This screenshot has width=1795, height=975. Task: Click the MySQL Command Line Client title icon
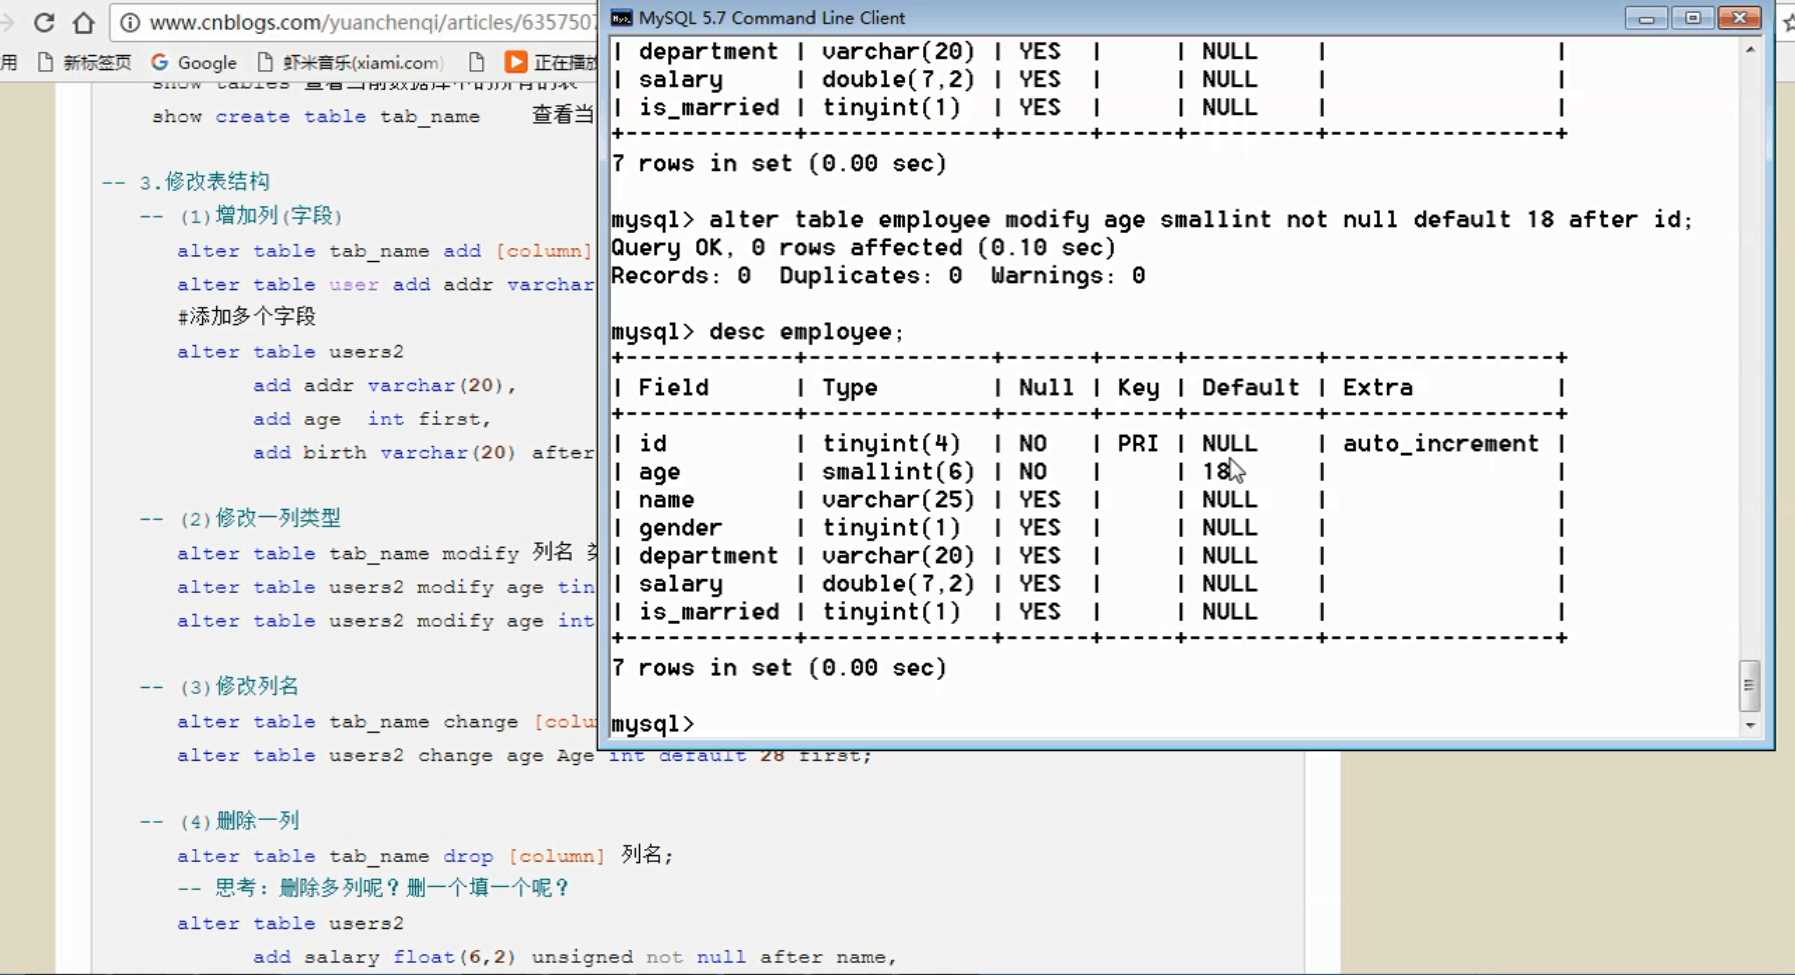point(621,18)
